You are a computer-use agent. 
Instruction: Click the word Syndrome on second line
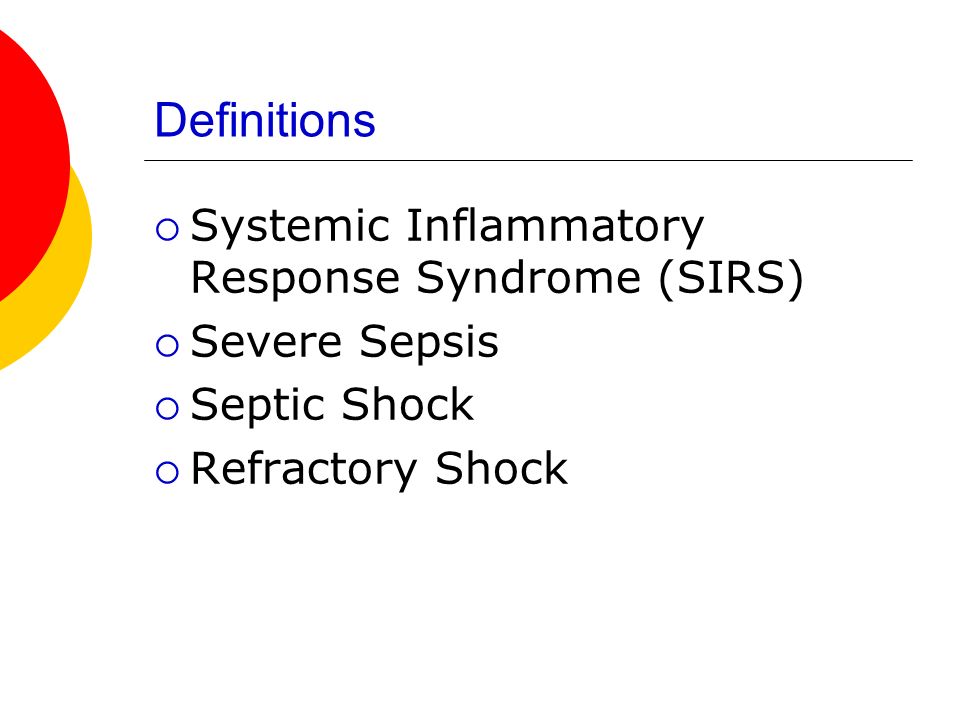click(528, 279)
